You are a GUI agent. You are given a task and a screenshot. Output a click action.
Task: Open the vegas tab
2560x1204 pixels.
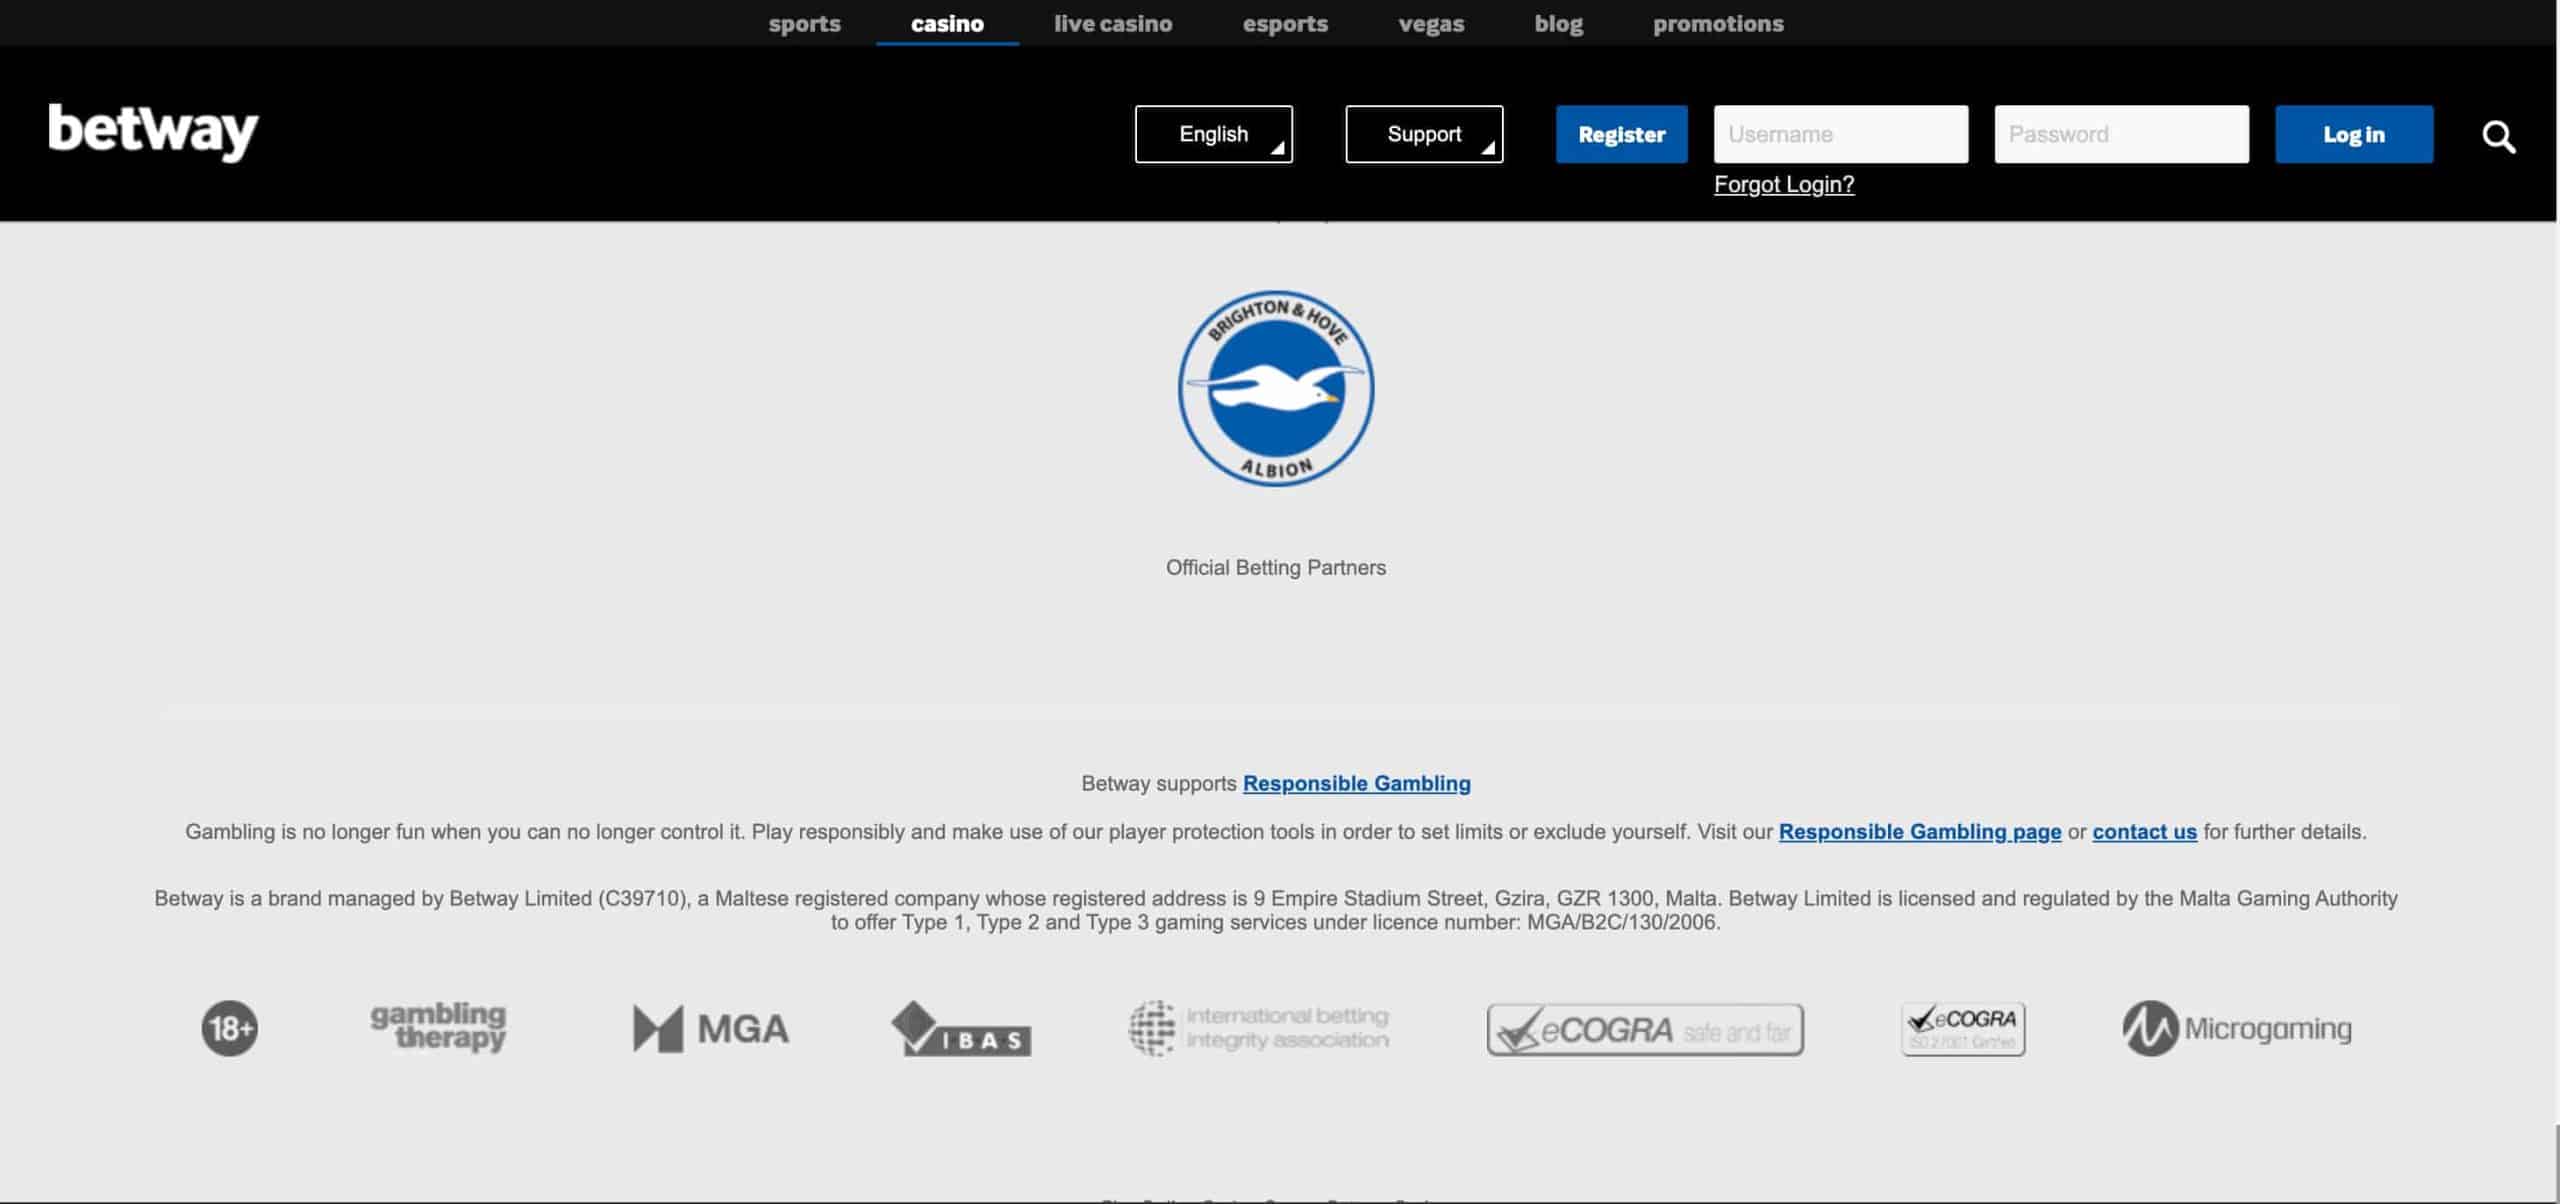click(1431, 23)
